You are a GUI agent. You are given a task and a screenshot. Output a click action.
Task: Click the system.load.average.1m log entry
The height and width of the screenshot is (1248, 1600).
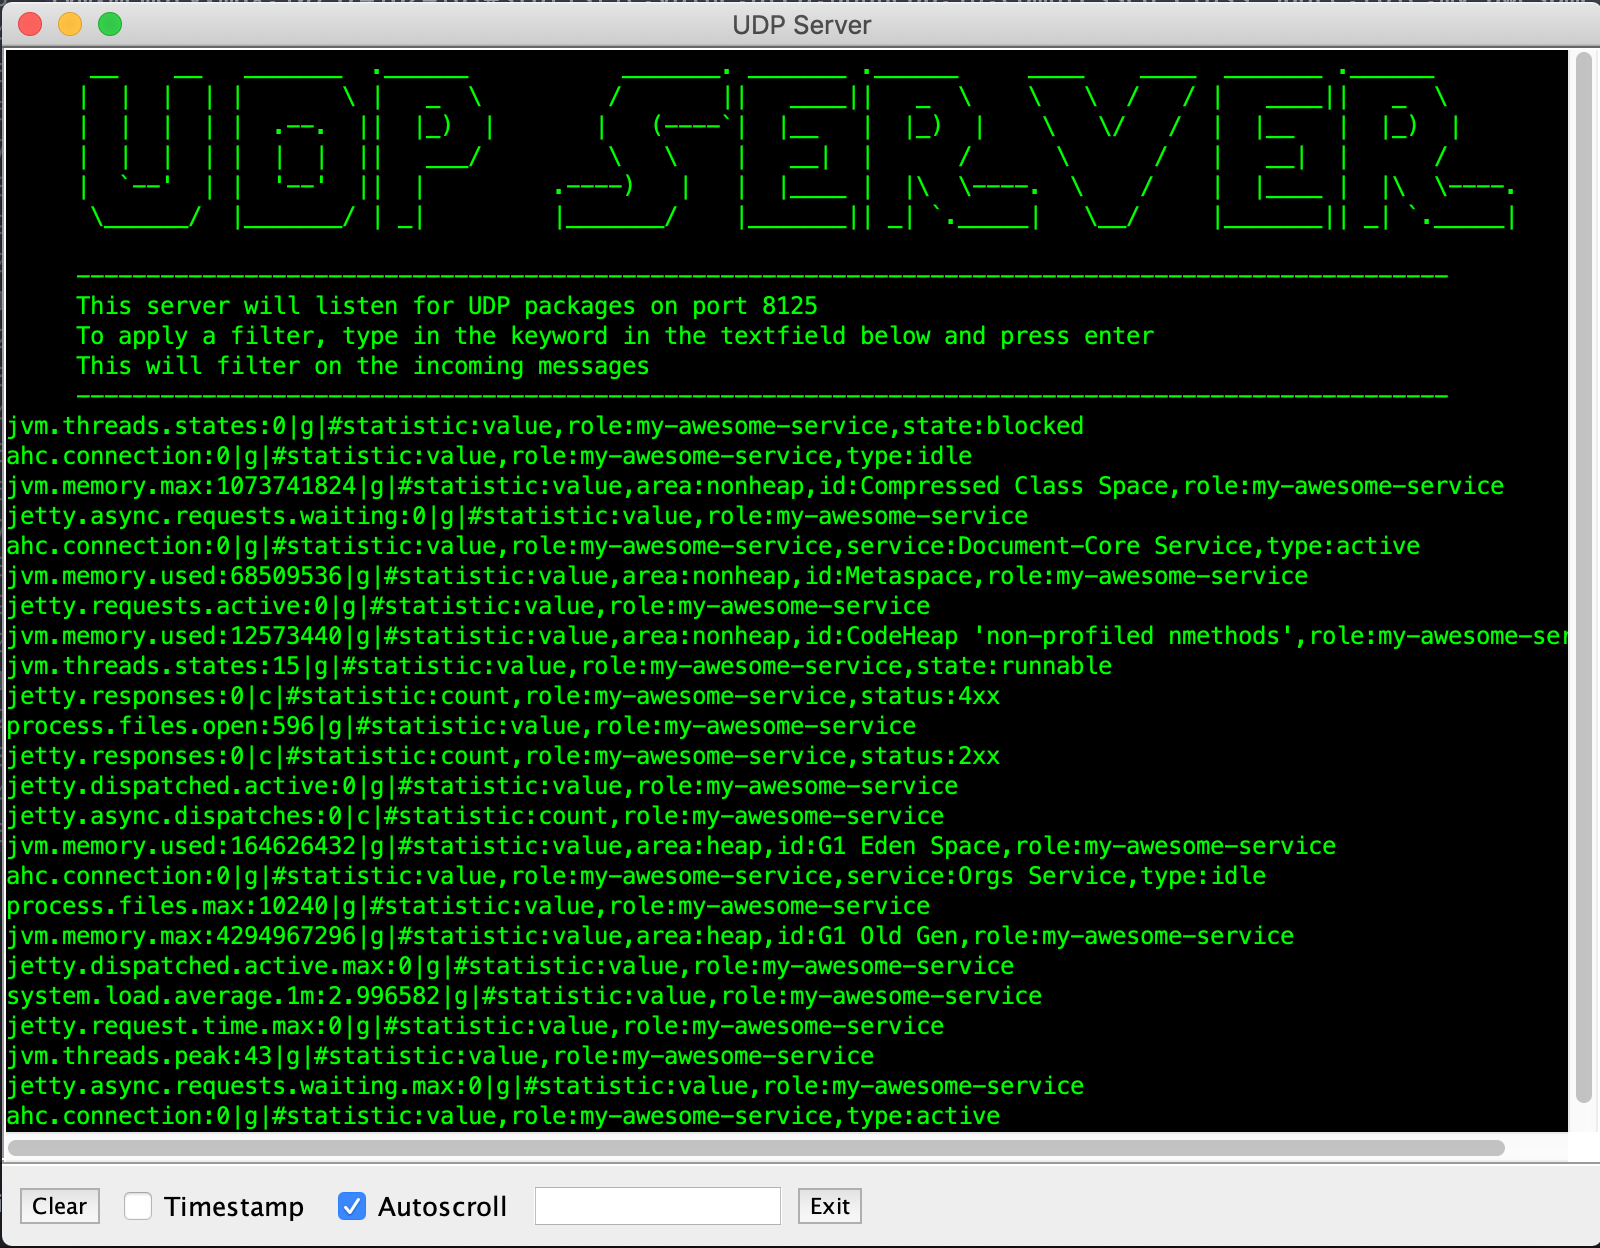(x=524, y=996)
